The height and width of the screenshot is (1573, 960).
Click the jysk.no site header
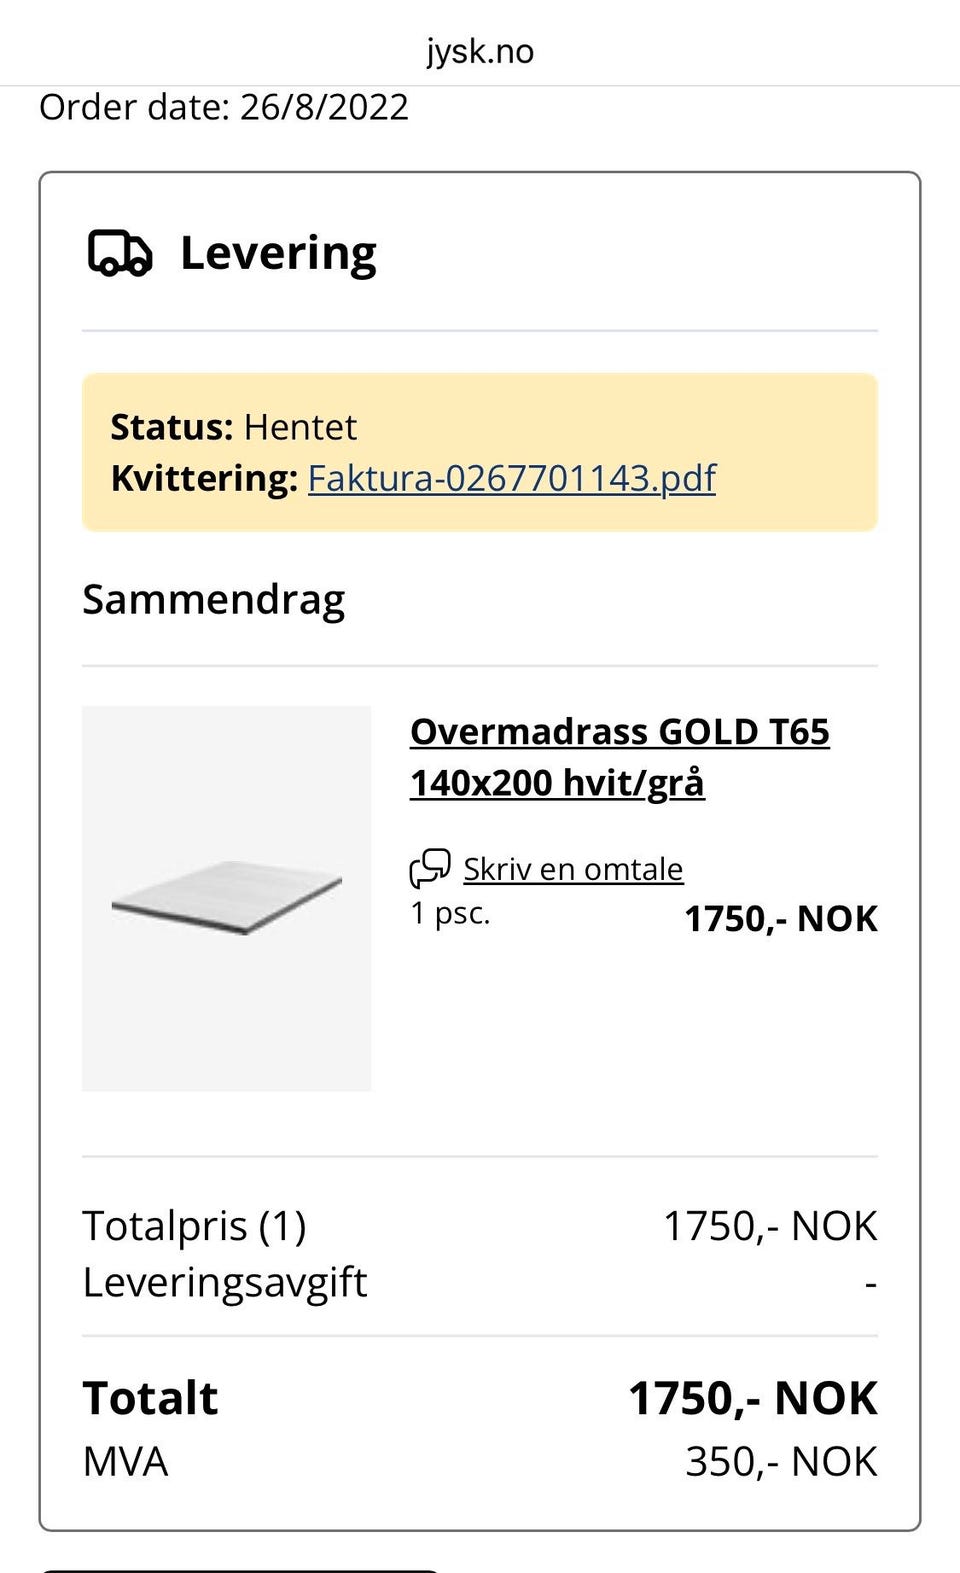point(479,50)
